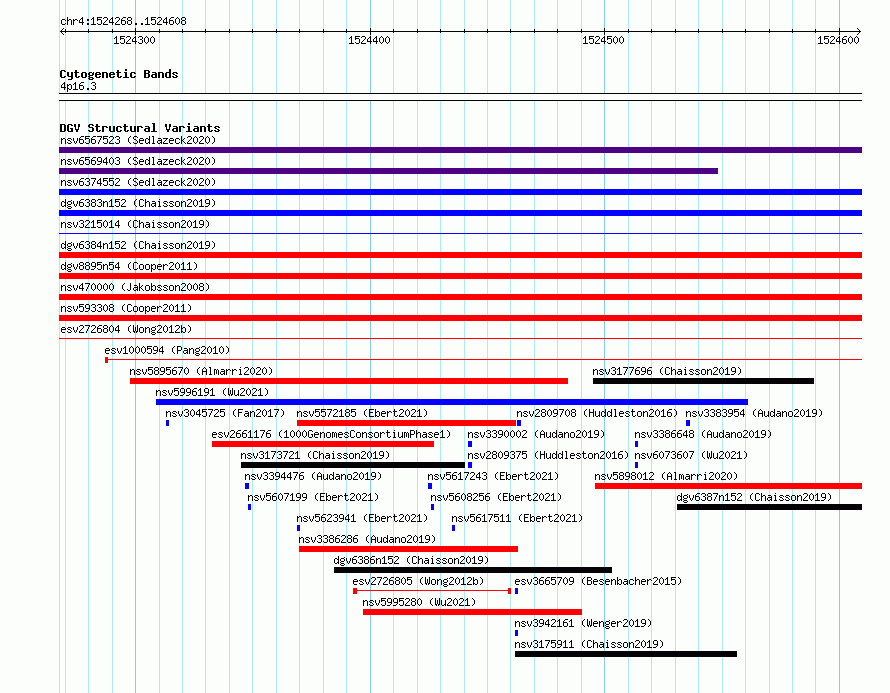Click thin red span of esv2726805 (Wong2012b)
The height and width of the screenshot is (693, 890).
pos(433,591)
